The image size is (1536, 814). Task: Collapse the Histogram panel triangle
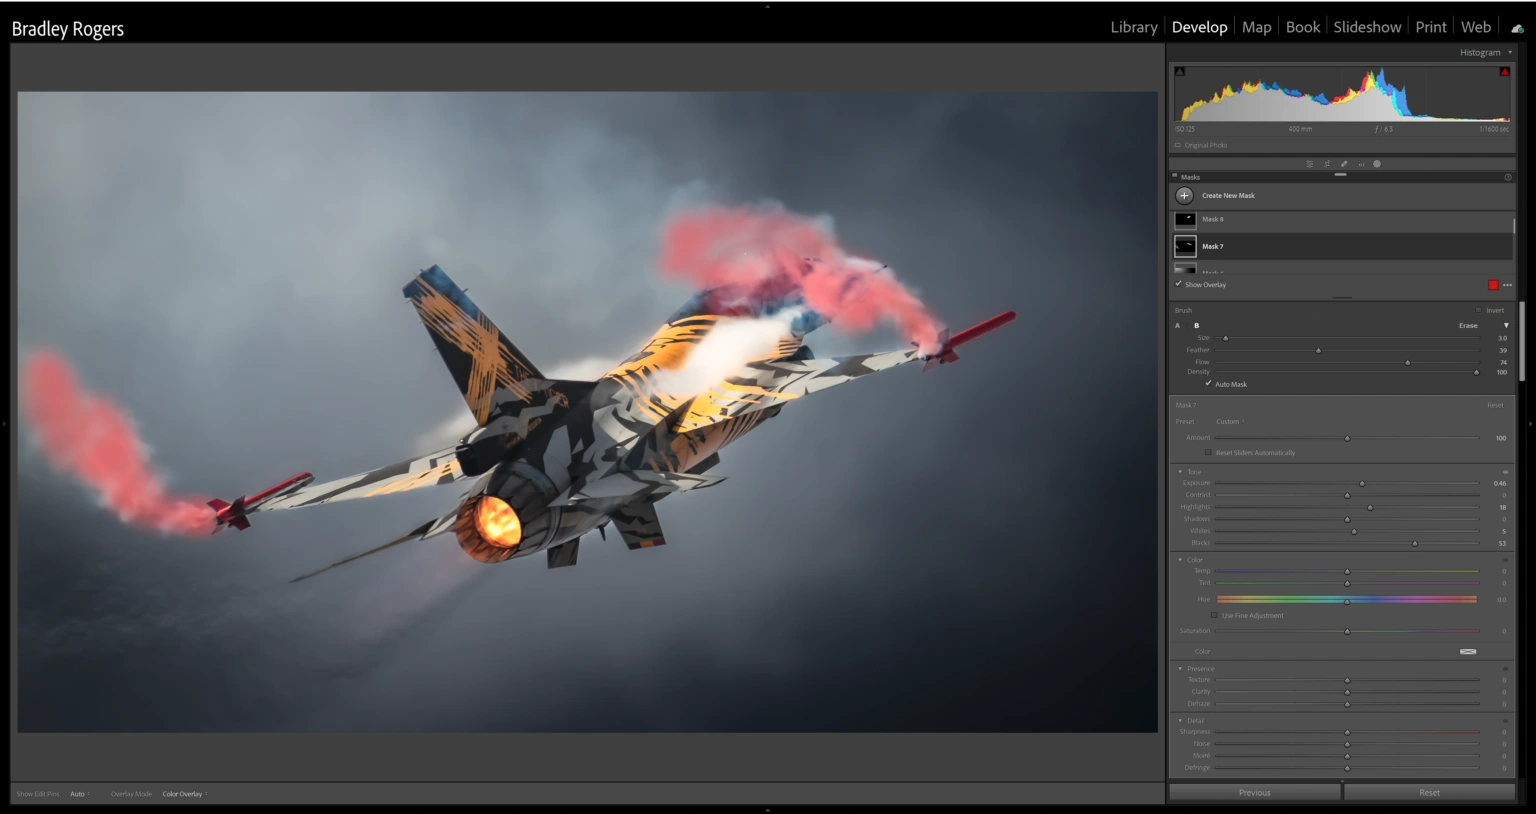(1510, 52)
